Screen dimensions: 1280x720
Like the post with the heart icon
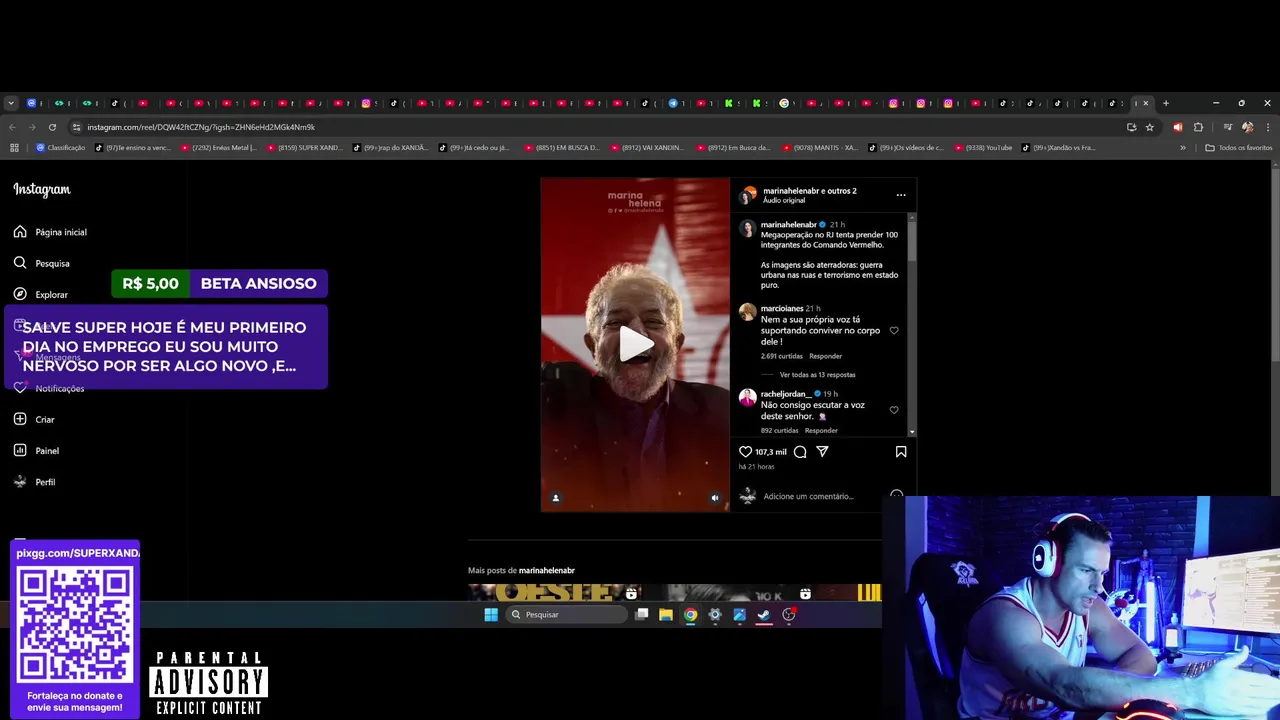point(745,452)
